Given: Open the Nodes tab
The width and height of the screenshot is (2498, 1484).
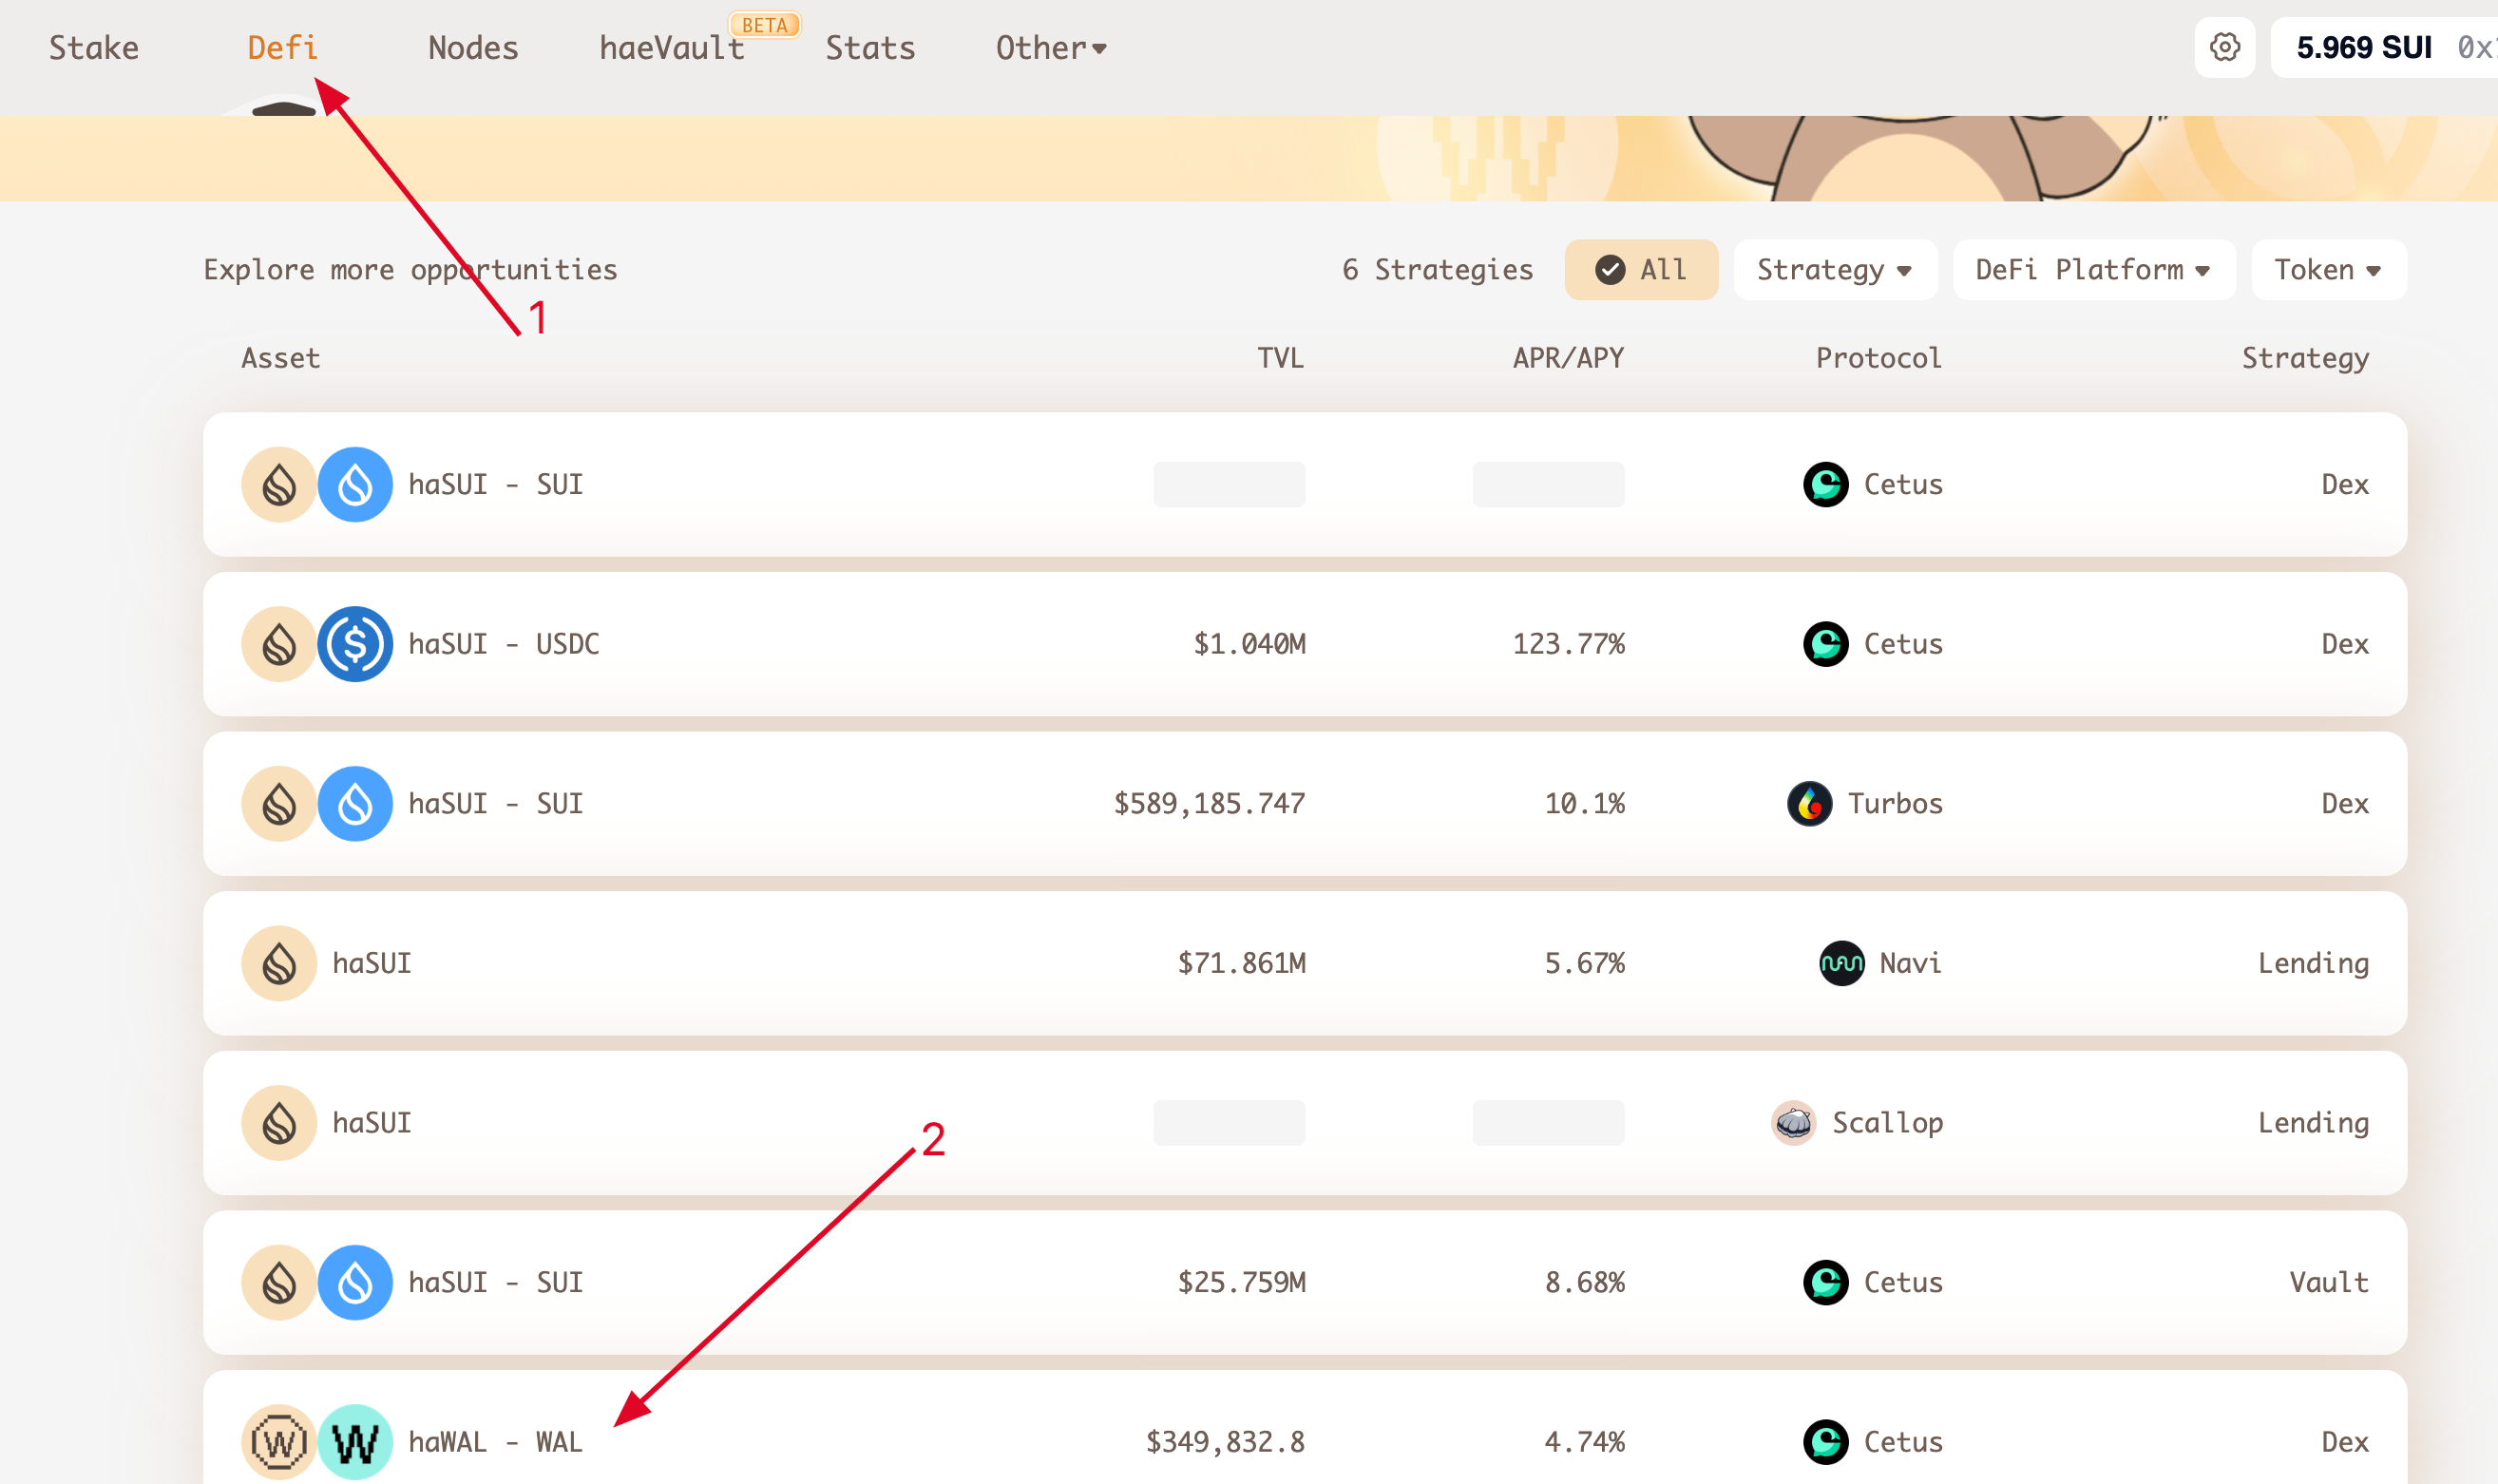Looking at the screenshot, I should [x=473, y=48].
